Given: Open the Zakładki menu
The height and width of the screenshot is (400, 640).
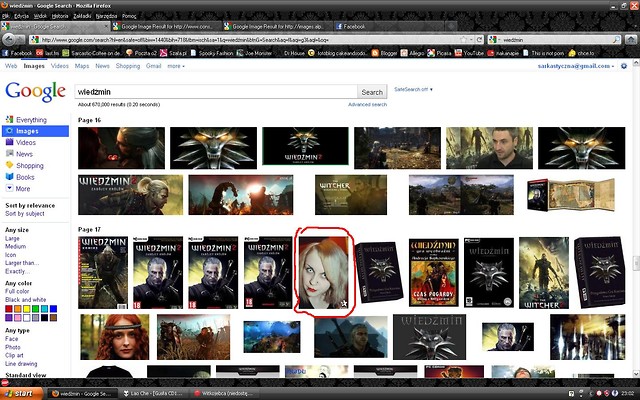Looking at the screenshot, I should click(x=82, y=16).
